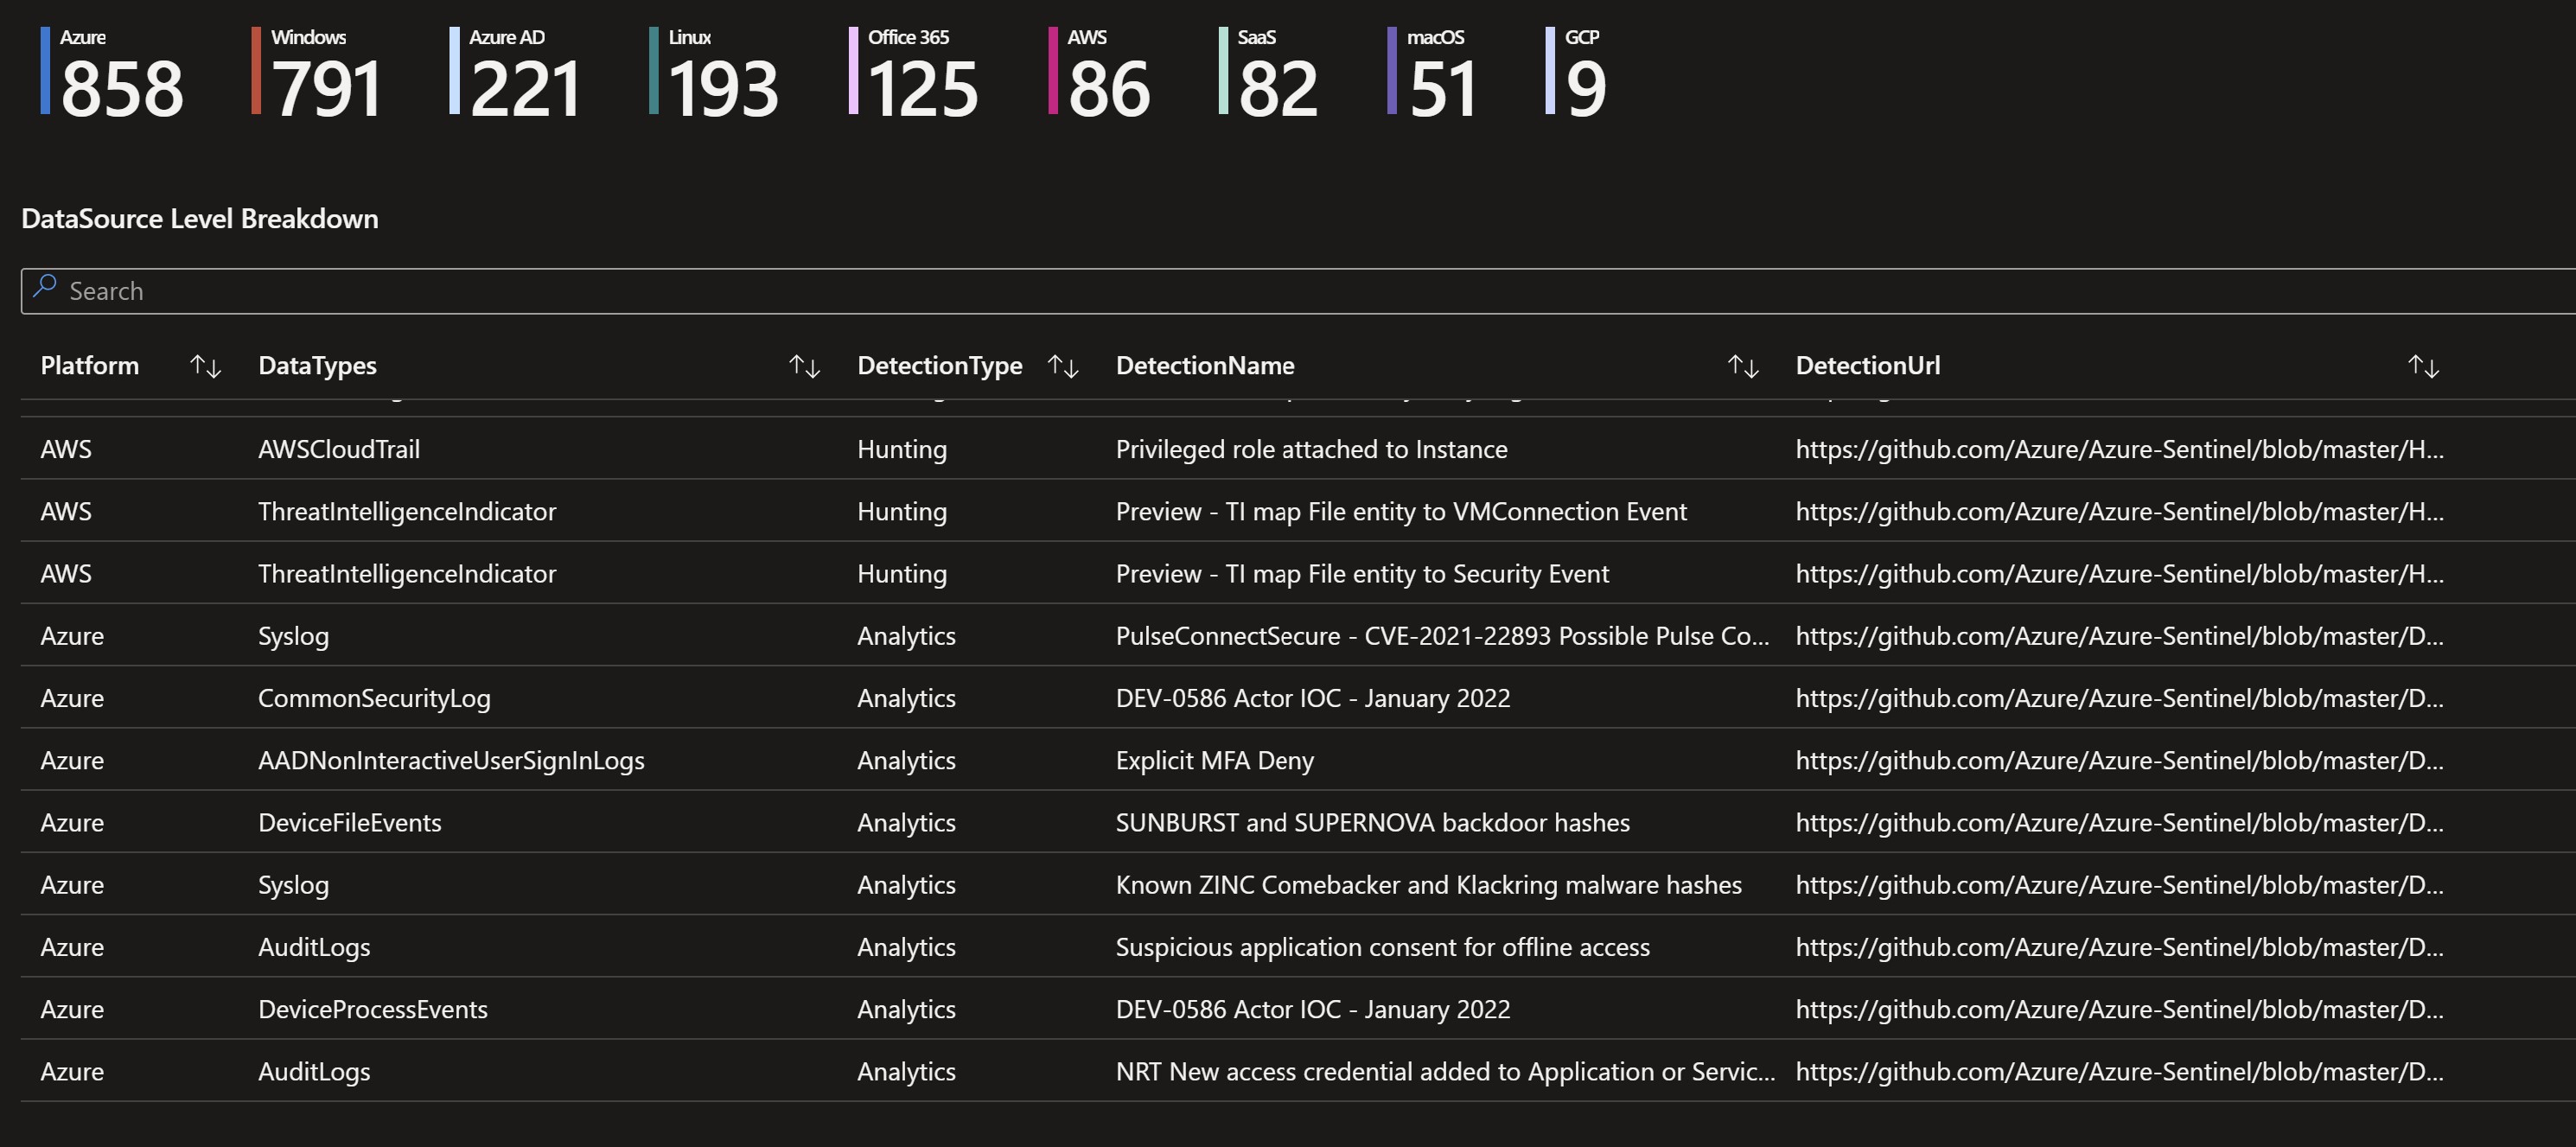Select the Azure AD 221 tile
Image resolution: width=2576 pixels, height=1147 pixels.
click(x=515, y=72)
